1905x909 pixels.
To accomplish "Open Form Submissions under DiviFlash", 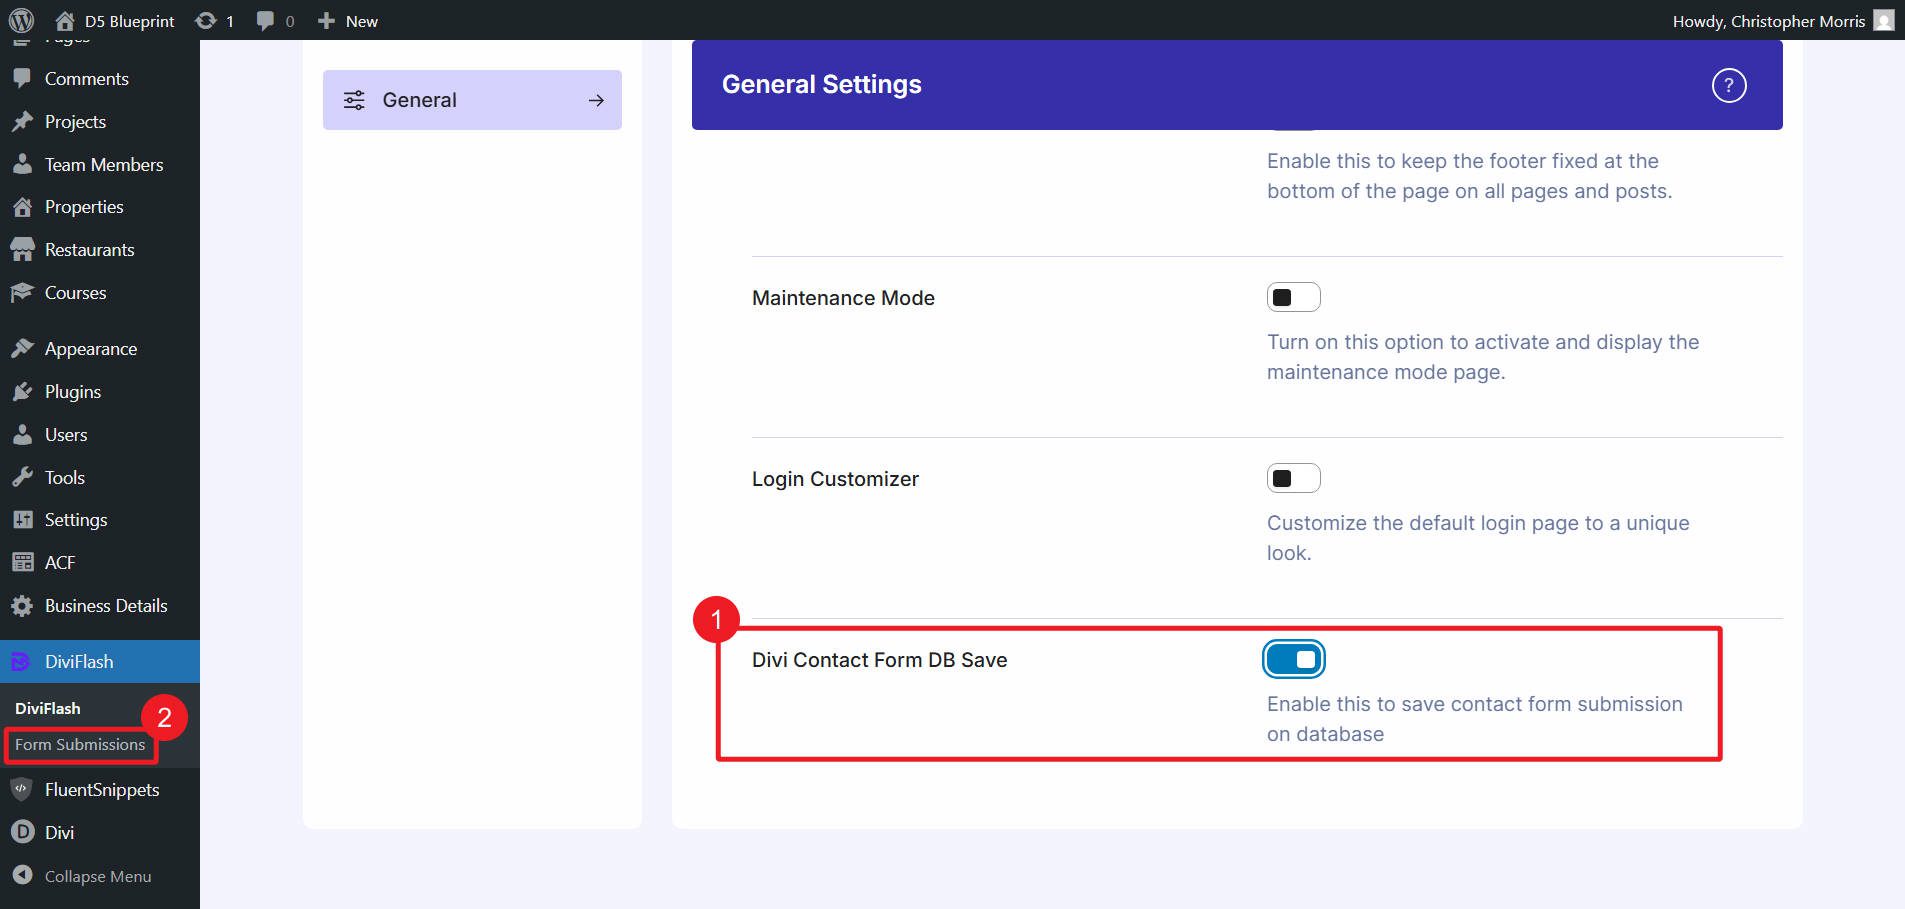I will pyautogui.click(x=80, y=744).
